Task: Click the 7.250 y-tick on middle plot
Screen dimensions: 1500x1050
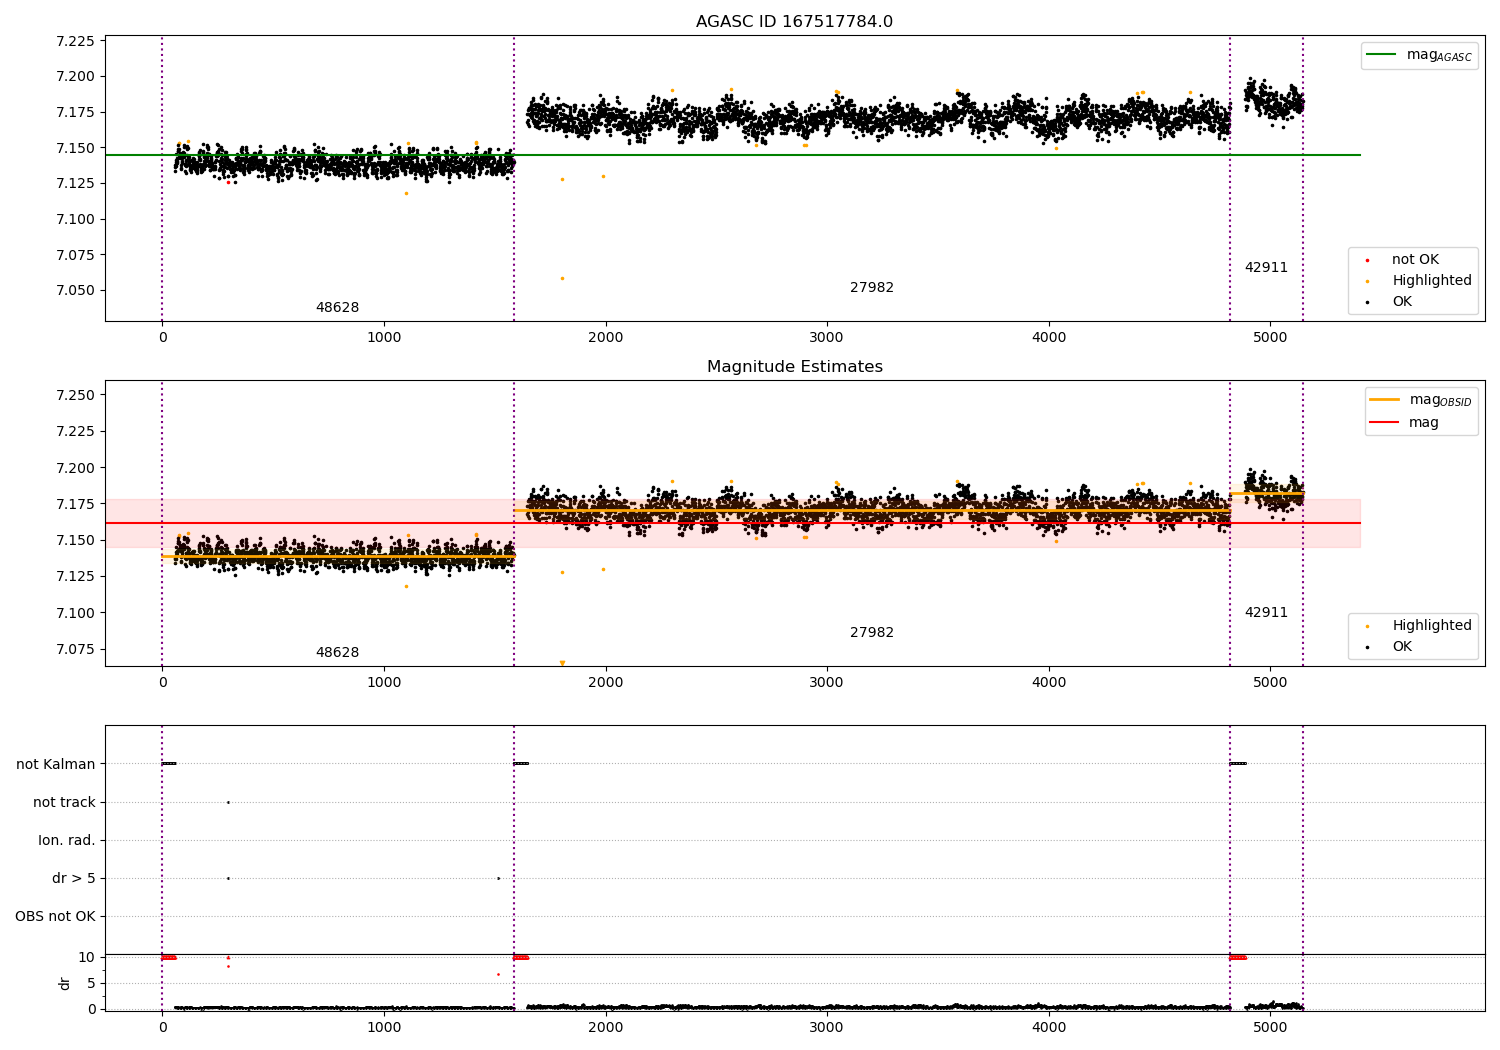Action: (x=75, y=396)
